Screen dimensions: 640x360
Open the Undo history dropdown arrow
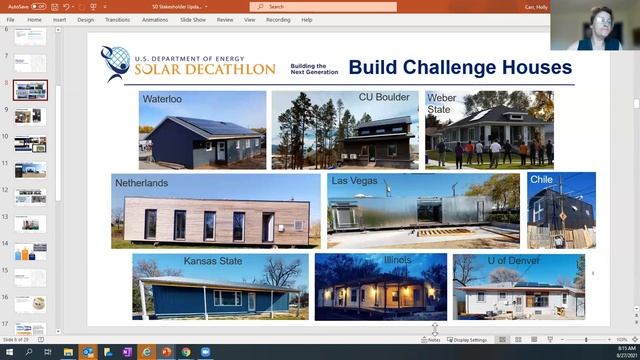(73, 7)
